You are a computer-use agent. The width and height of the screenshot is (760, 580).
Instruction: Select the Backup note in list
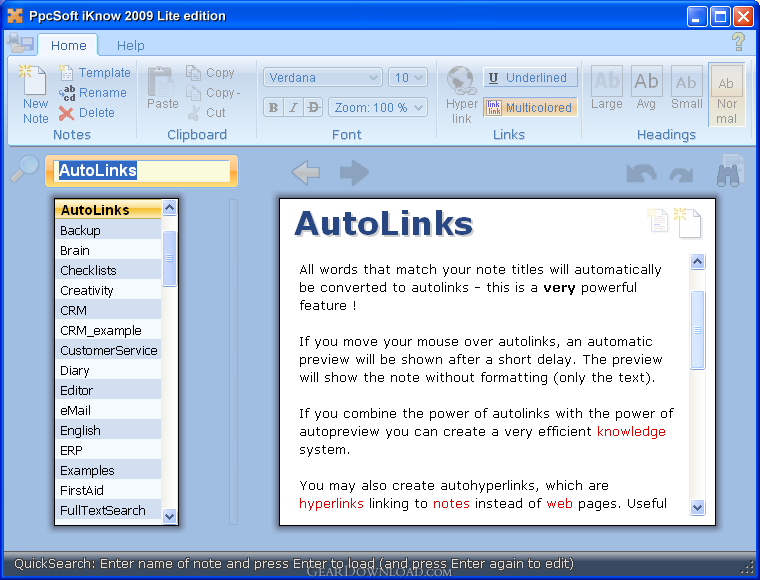pos(109,230)
